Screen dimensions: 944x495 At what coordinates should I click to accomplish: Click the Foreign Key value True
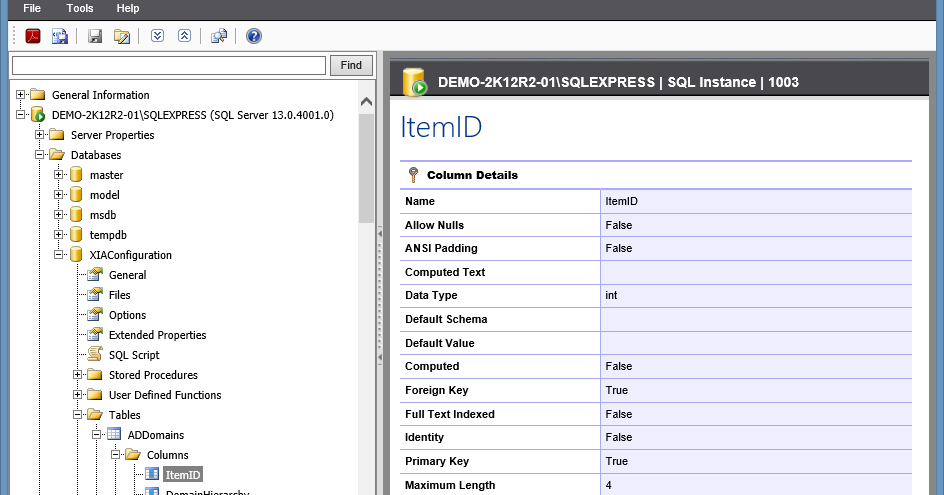[616, 390]
